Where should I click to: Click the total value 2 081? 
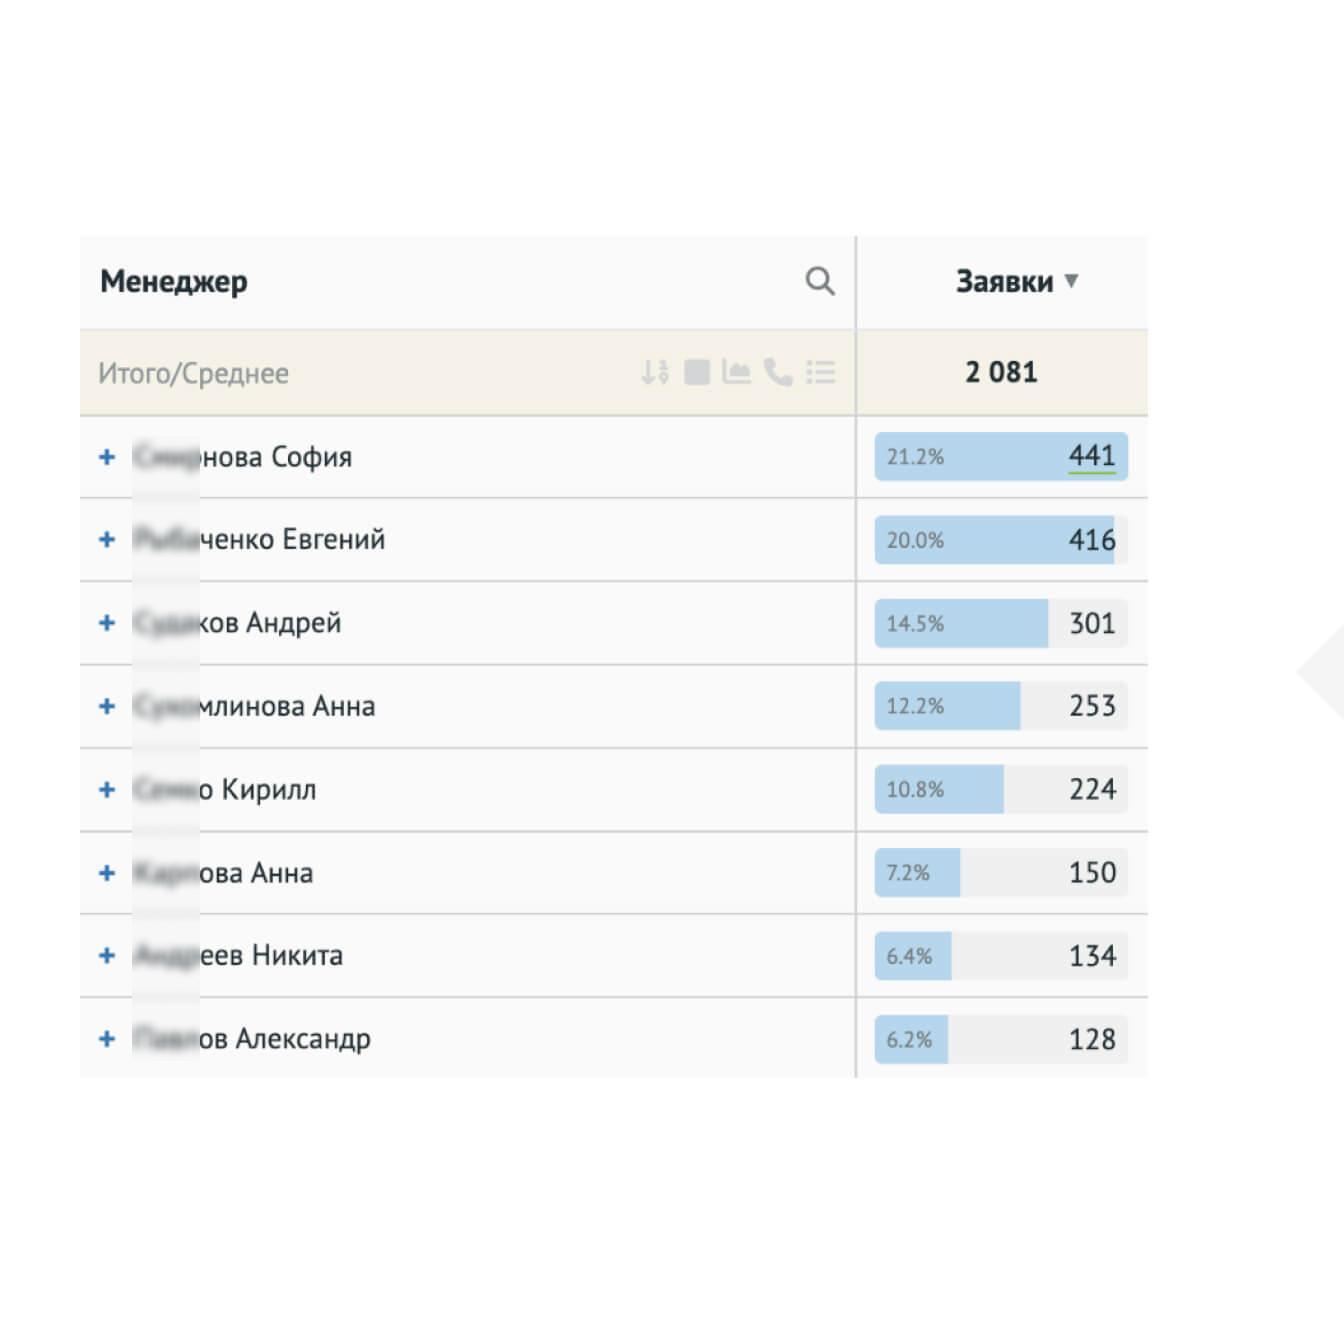1001,373
